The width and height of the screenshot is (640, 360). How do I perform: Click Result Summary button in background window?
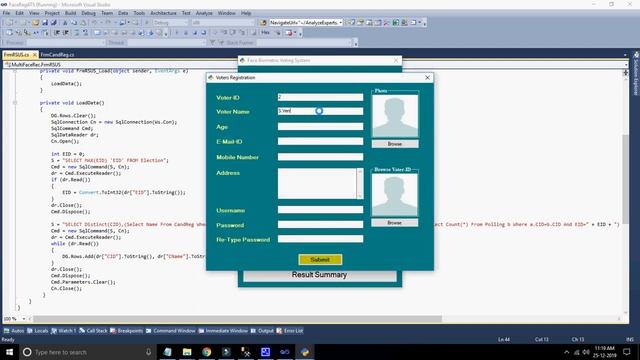320,275
